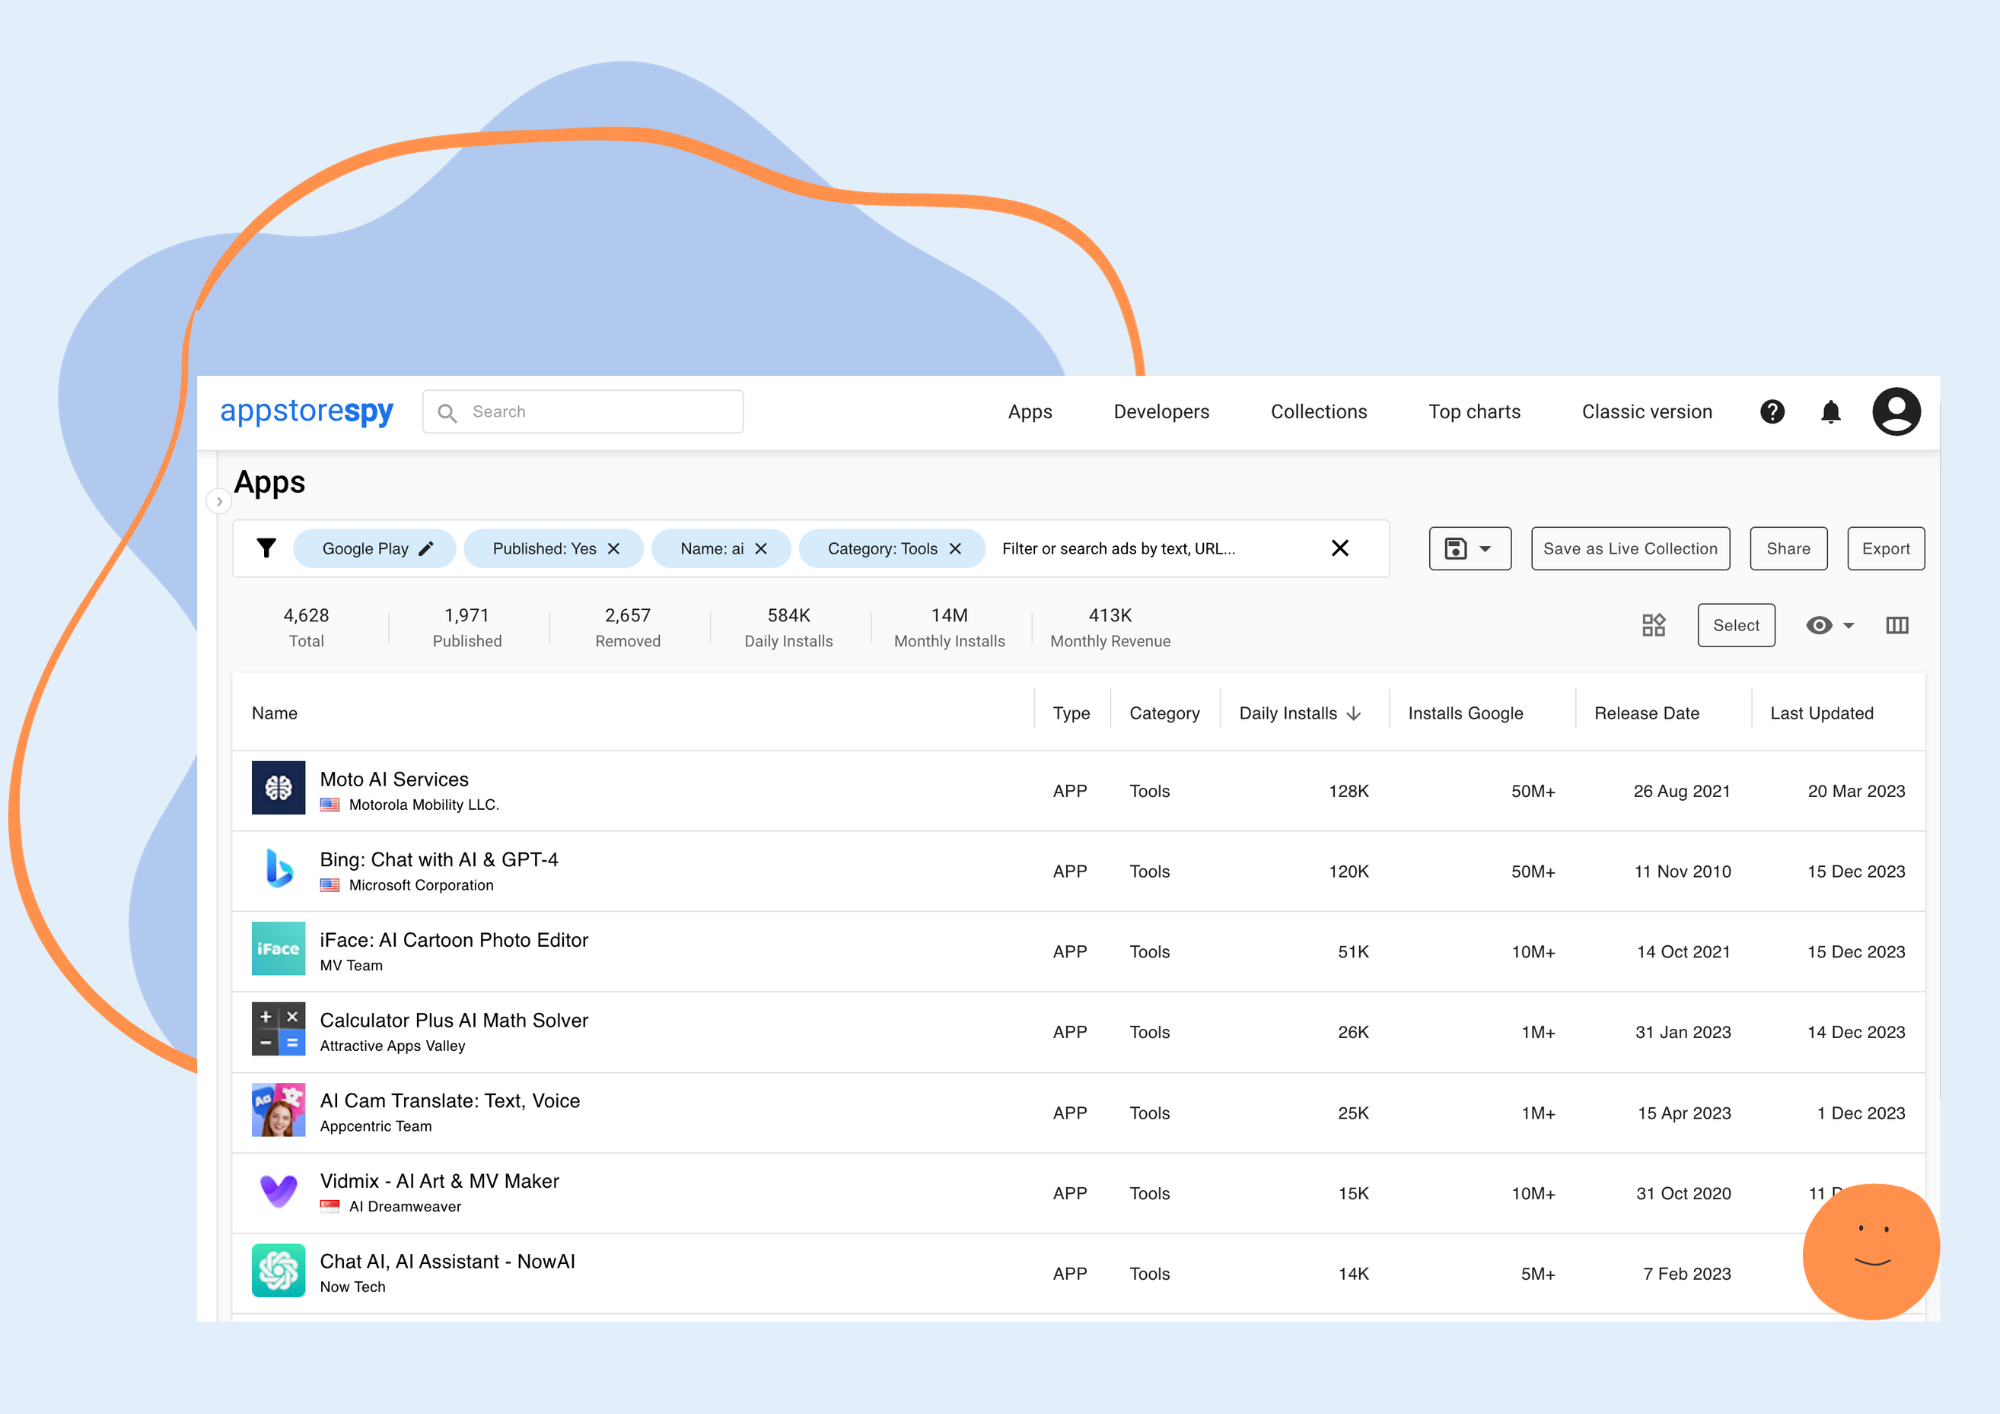
Task: Go to Top charts
Action: pos(1474,411)
